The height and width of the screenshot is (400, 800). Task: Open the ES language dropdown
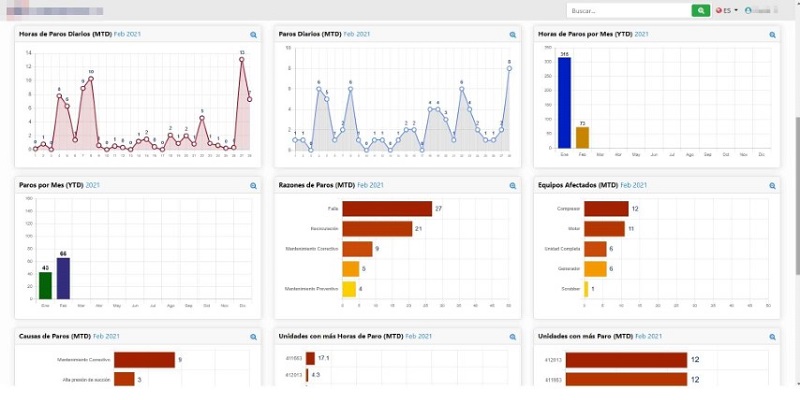pyautogui.click(x=727, y=10)
